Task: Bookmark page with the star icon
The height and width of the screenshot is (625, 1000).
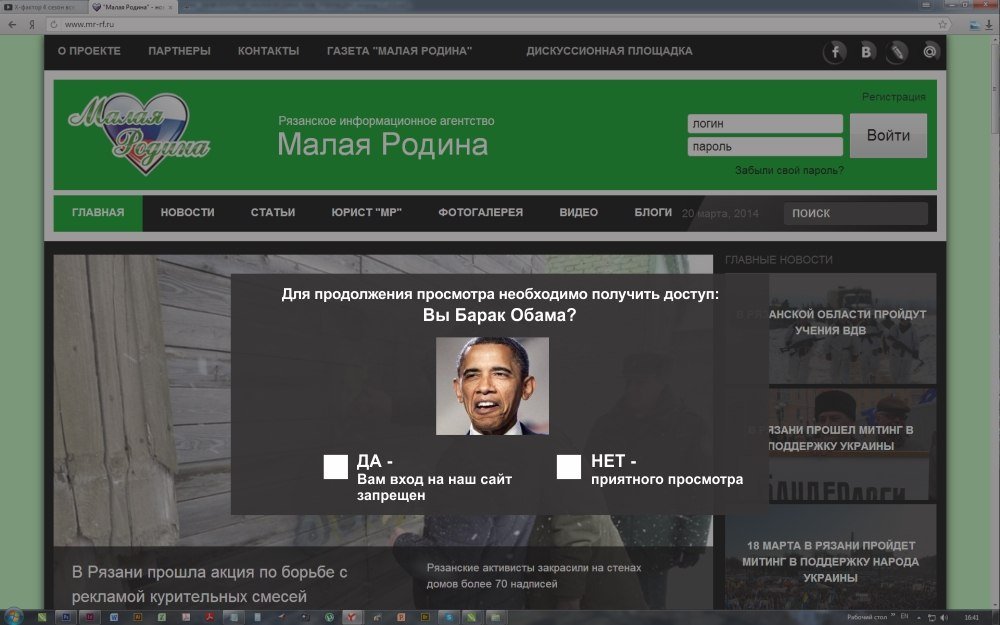Action: [942, 24]
